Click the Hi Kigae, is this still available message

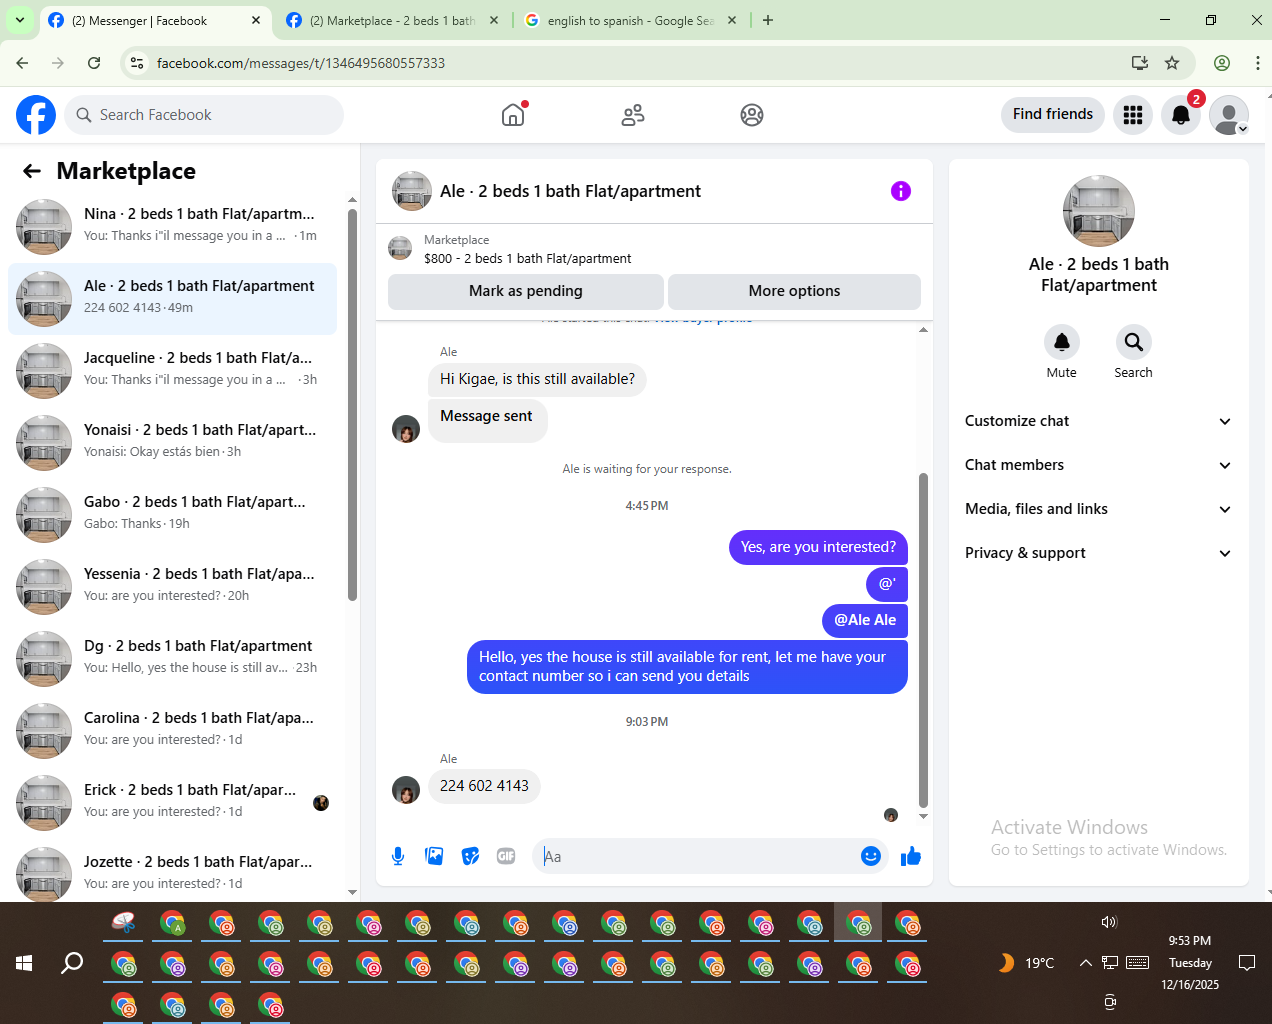click(537, 379)
